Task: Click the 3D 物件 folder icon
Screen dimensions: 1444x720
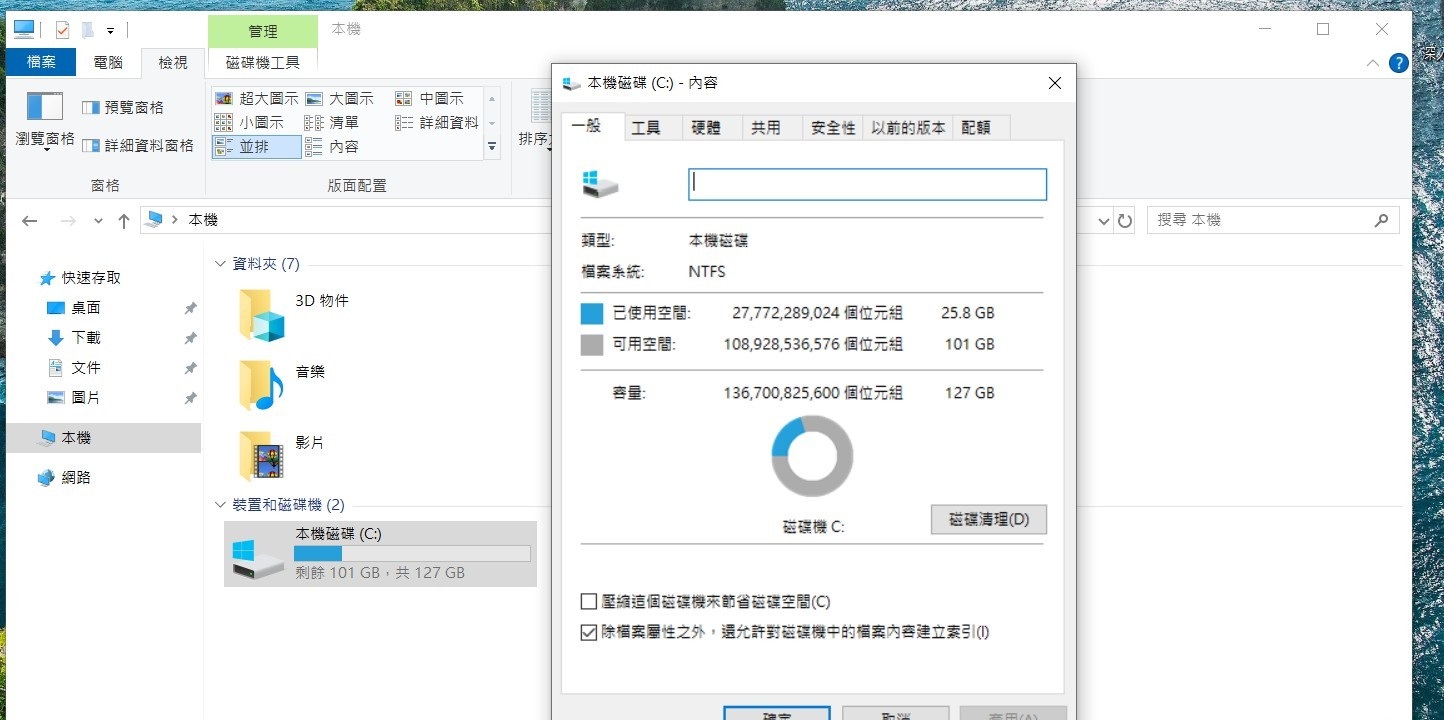Action: 262,315
